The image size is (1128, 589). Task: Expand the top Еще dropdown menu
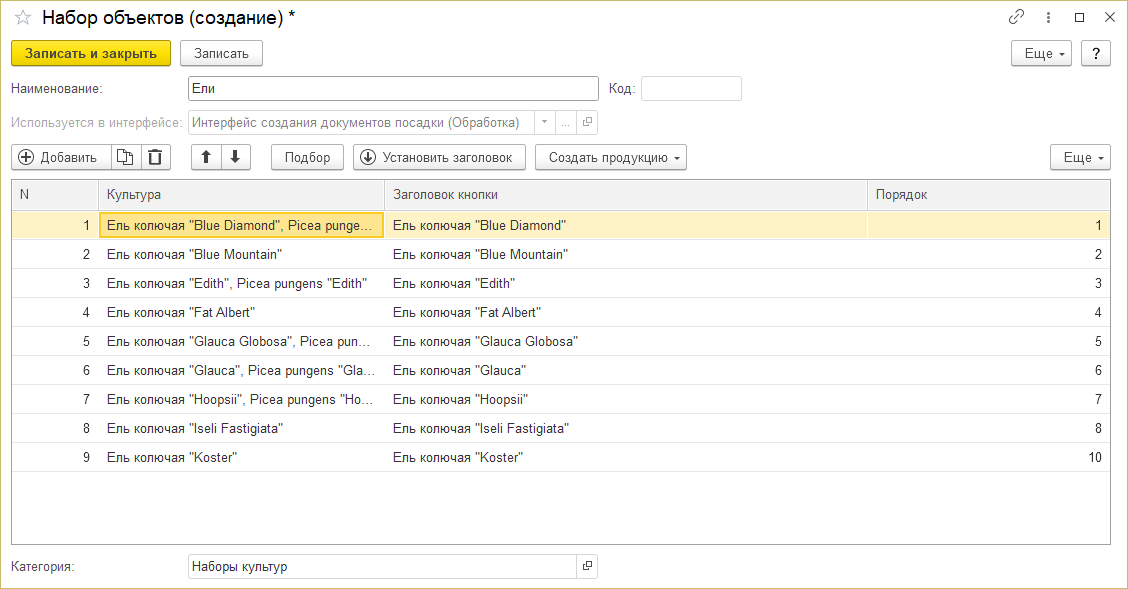click(x=1041, y=53)
